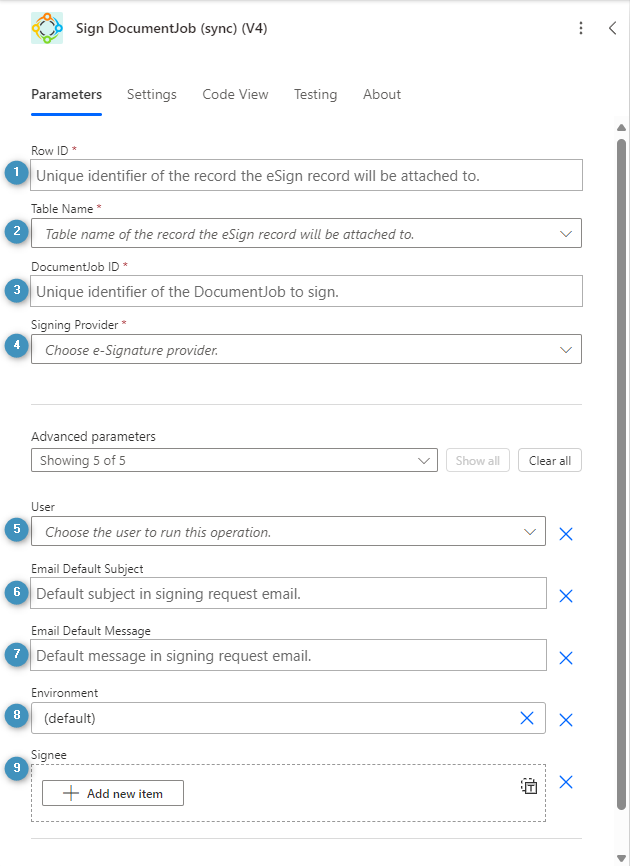Screen dimensions: 630x866
Task: Click the DocumentJob ID input field
Action: tap(306, 291)
